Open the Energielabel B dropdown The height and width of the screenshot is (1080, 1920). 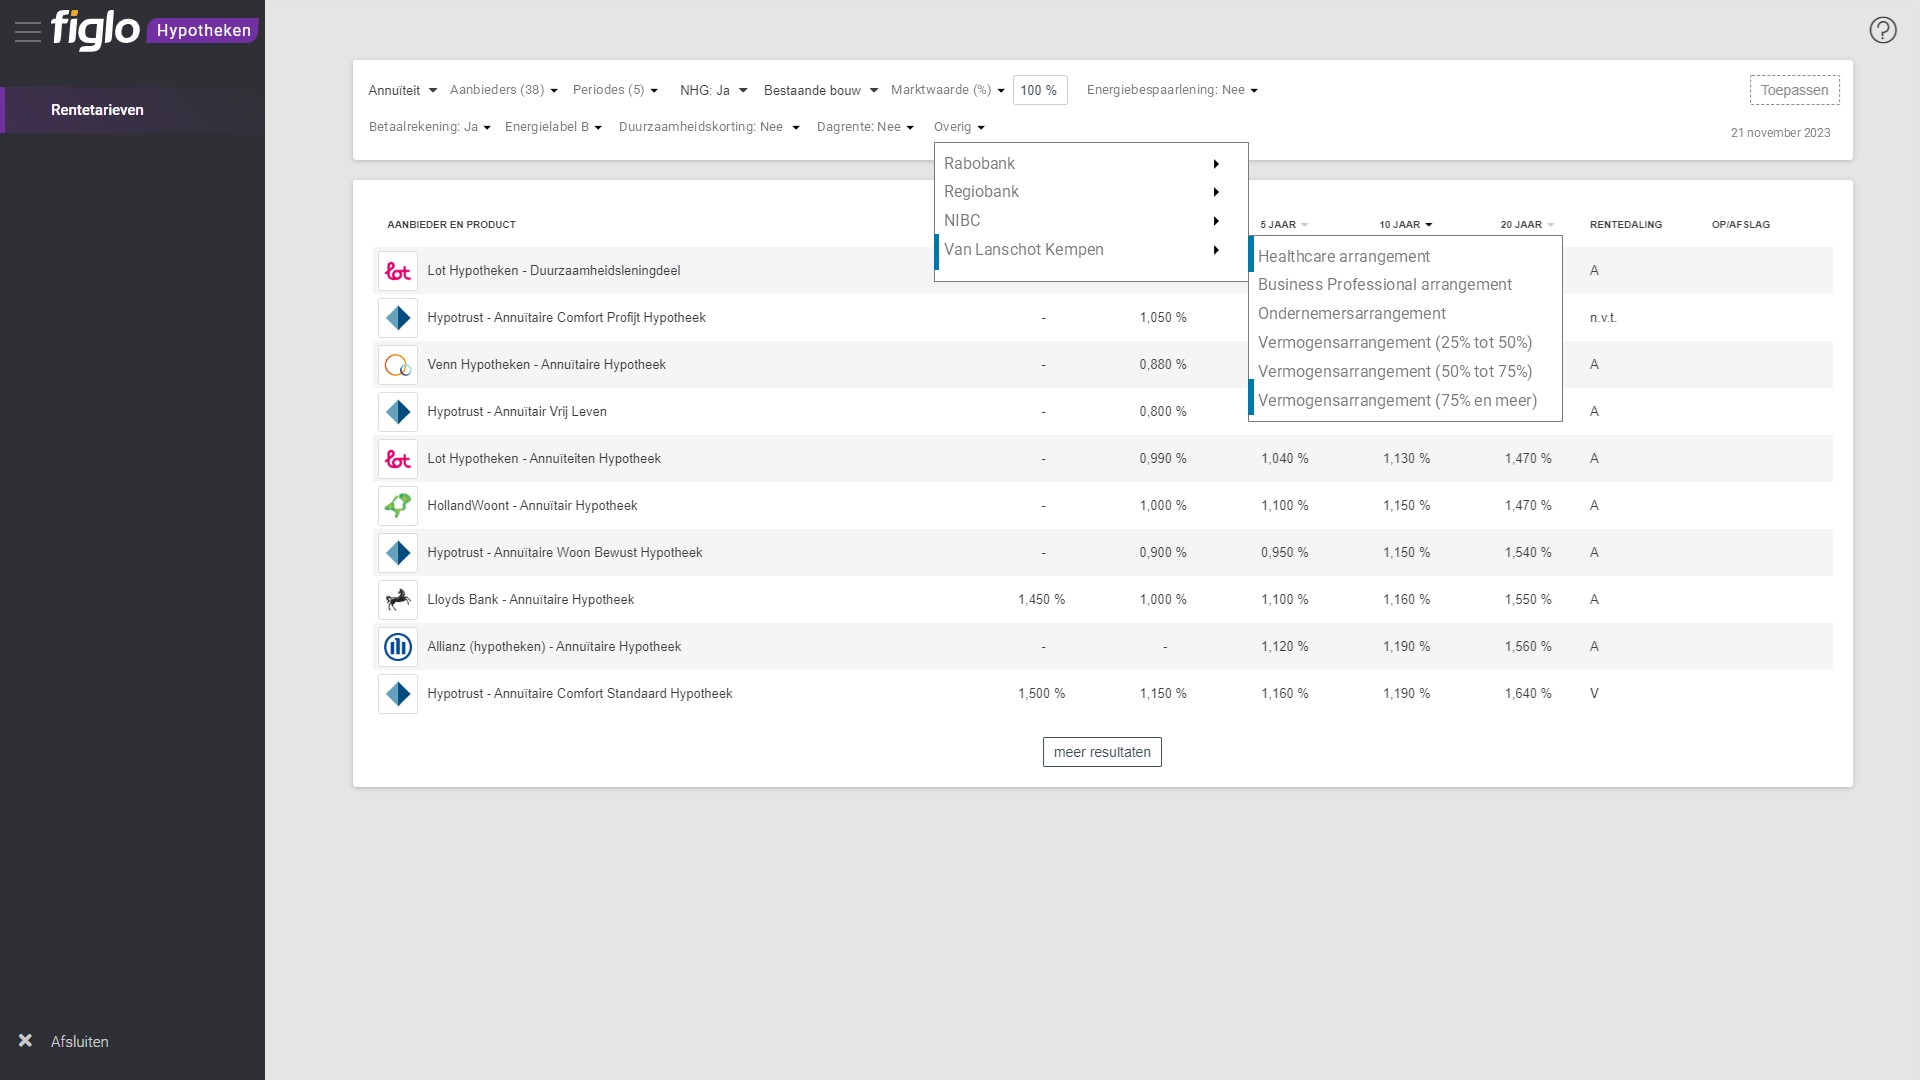pos(553,127)
